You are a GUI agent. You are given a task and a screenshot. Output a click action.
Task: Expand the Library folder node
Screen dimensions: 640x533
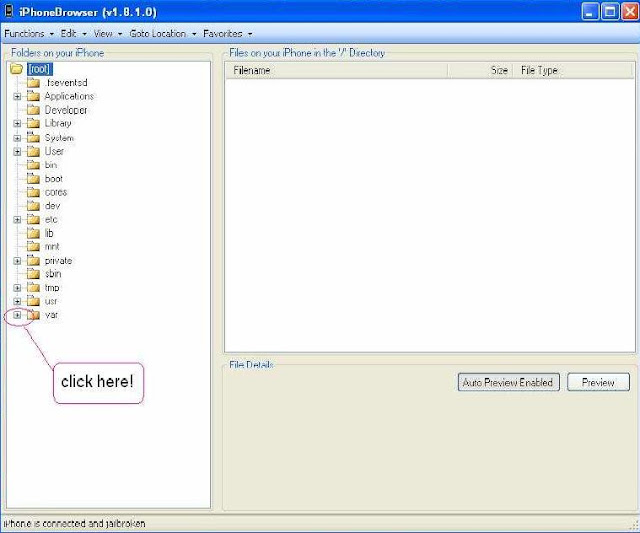17,123
